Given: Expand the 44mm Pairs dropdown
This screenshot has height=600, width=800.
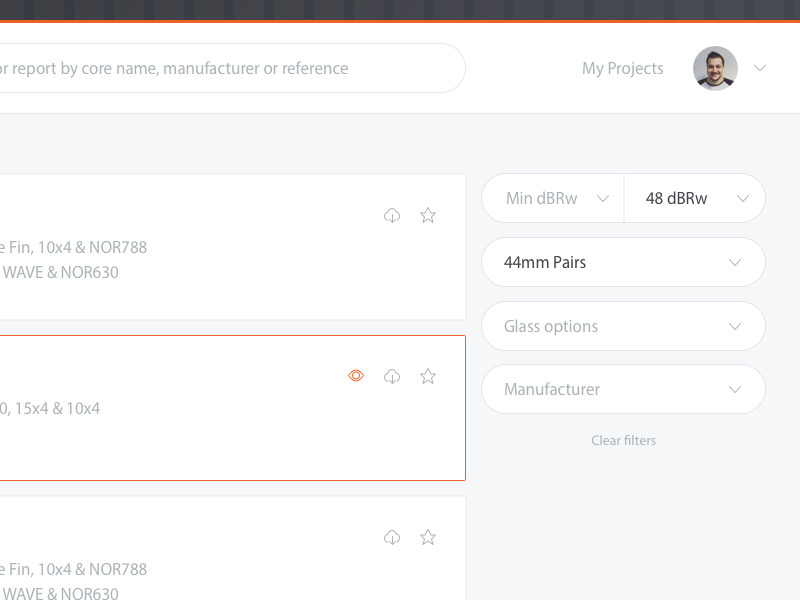Looking at the screenshot, I should [x=623, y=262].
